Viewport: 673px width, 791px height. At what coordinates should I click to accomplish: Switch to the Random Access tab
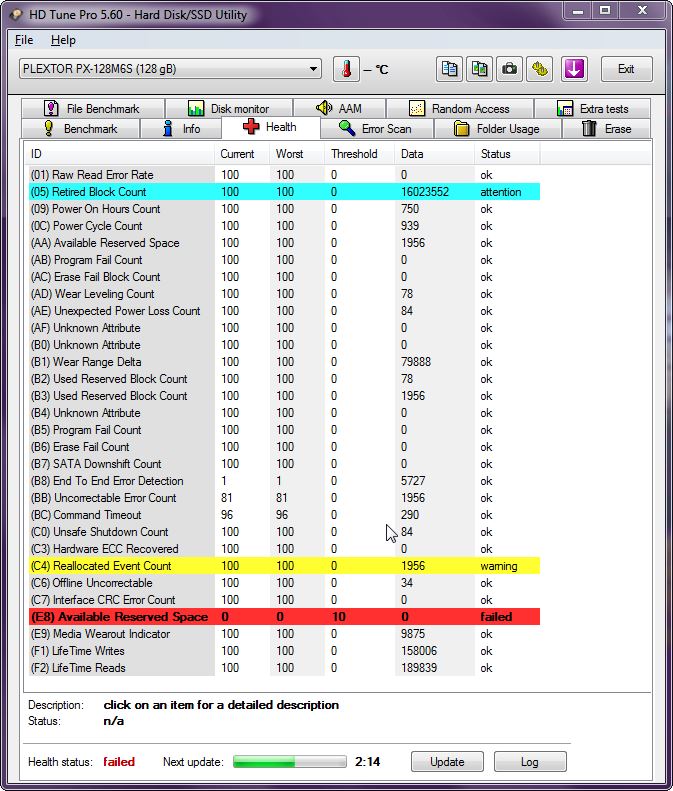460,108
